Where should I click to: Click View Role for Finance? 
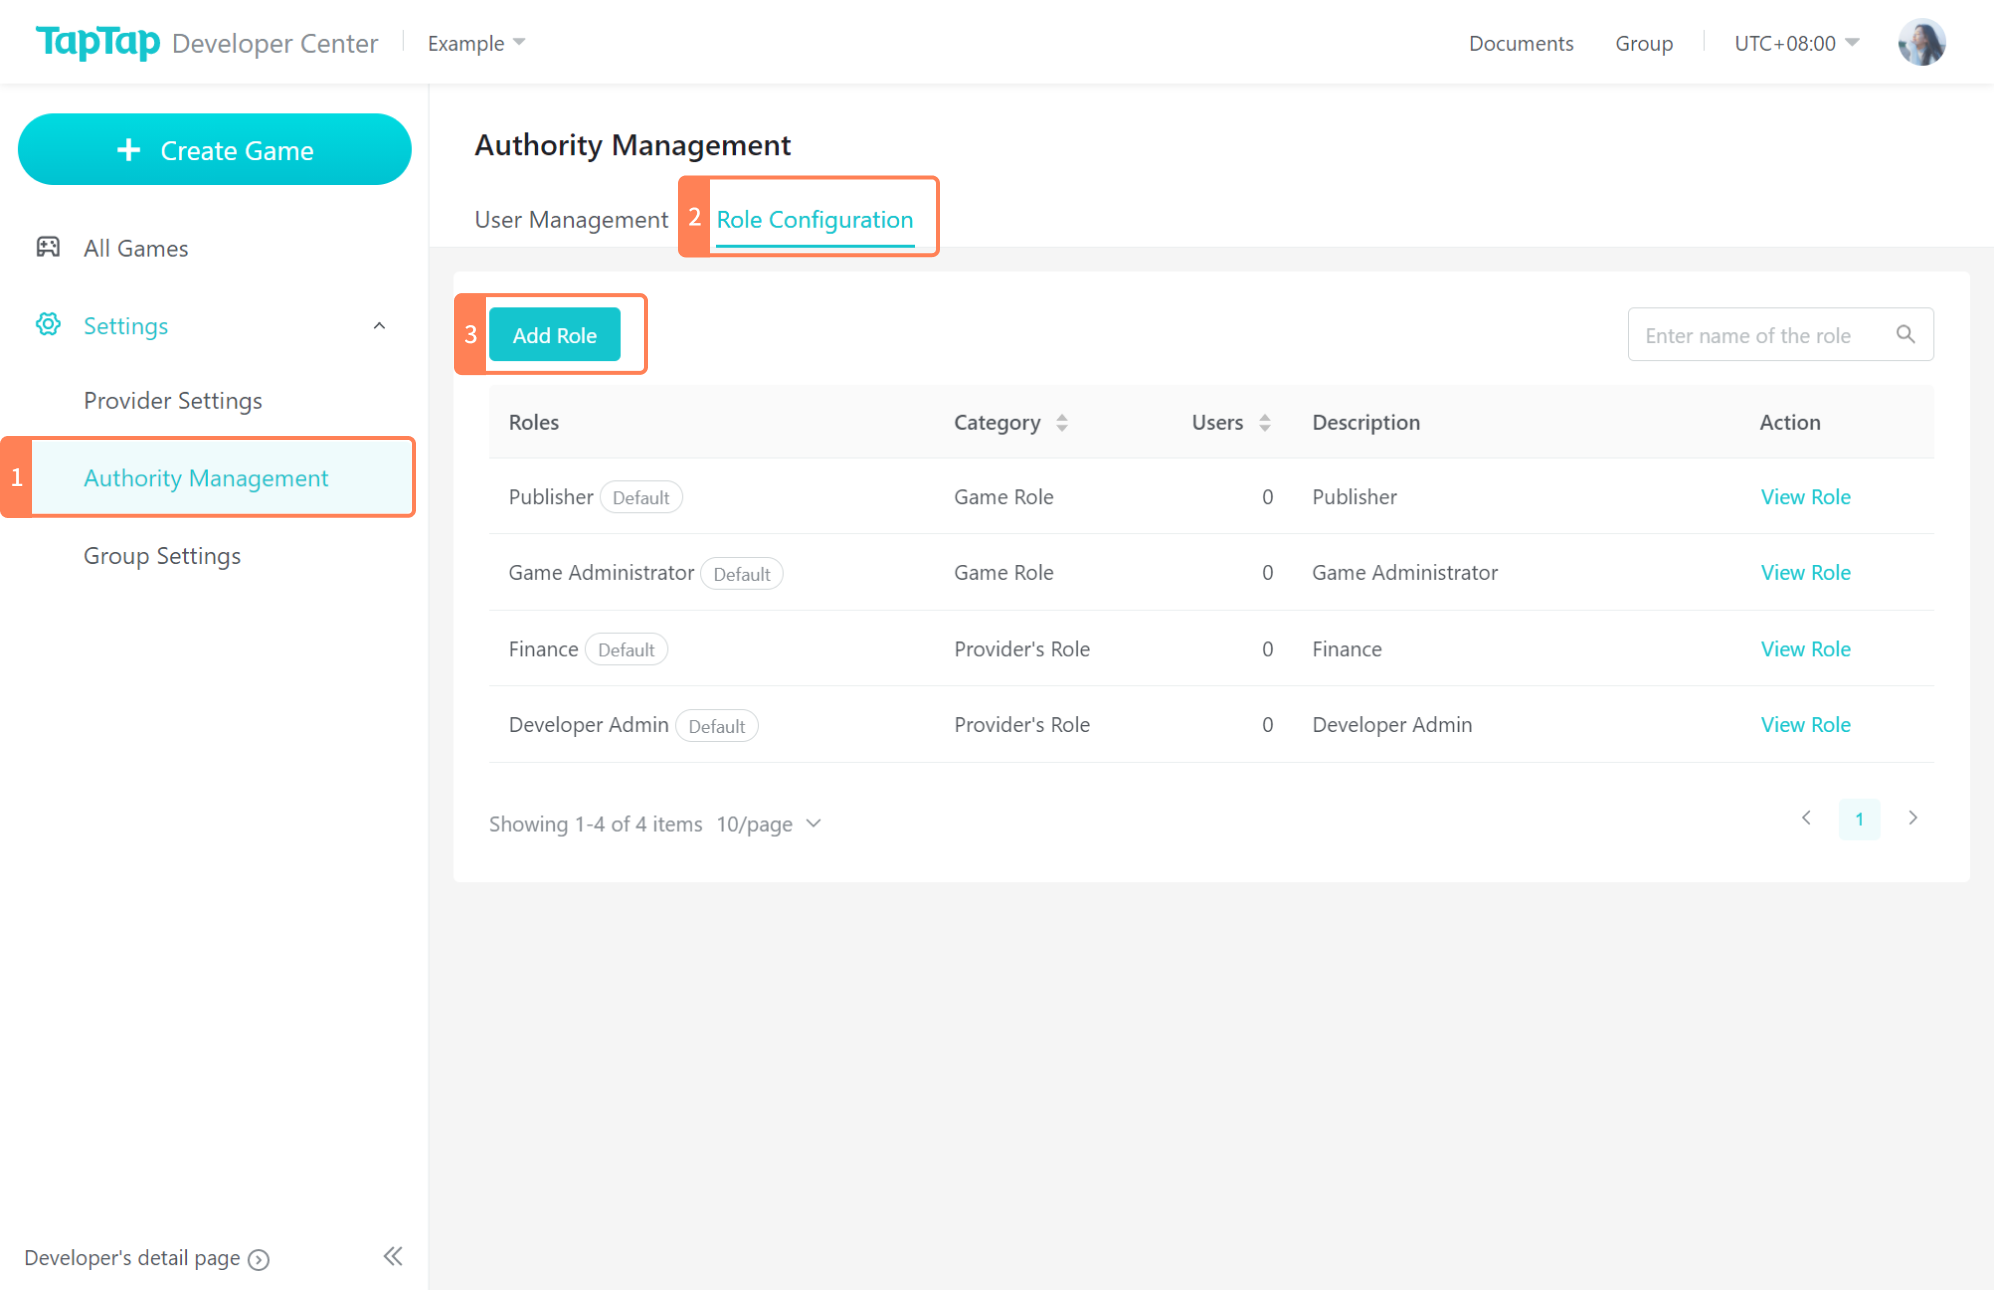pyautogui.click(x=1805, y=648)
